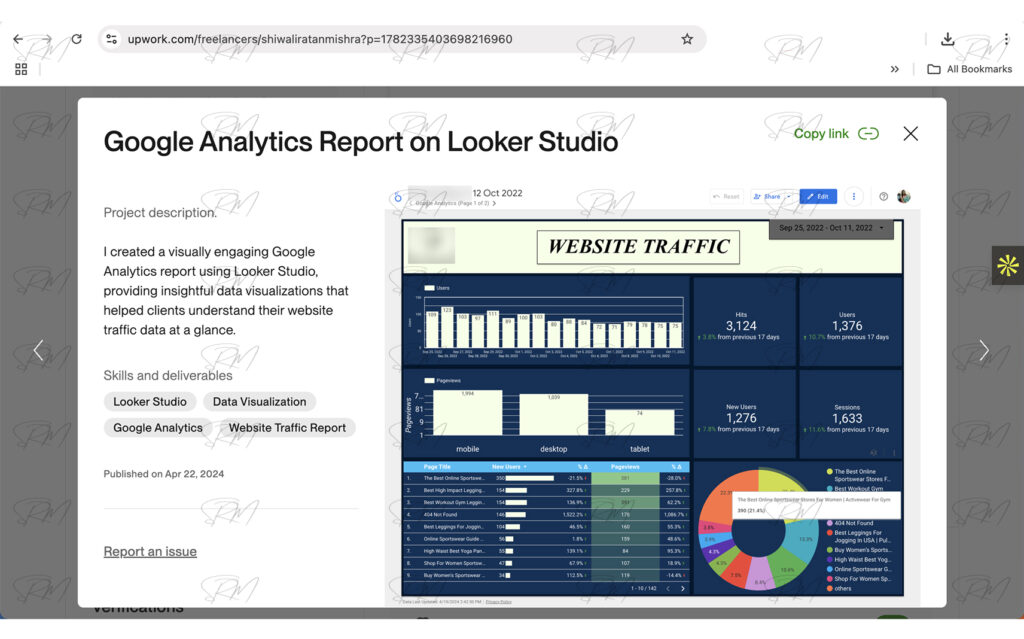Copy link to this portfolio project

(836, 134)
